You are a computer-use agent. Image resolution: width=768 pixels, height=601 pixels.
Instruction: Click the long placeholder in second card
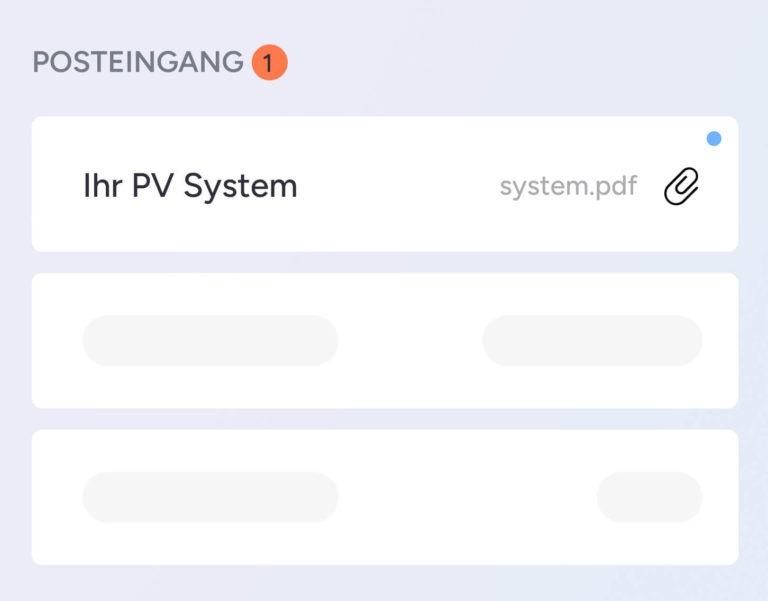[210, 341]
